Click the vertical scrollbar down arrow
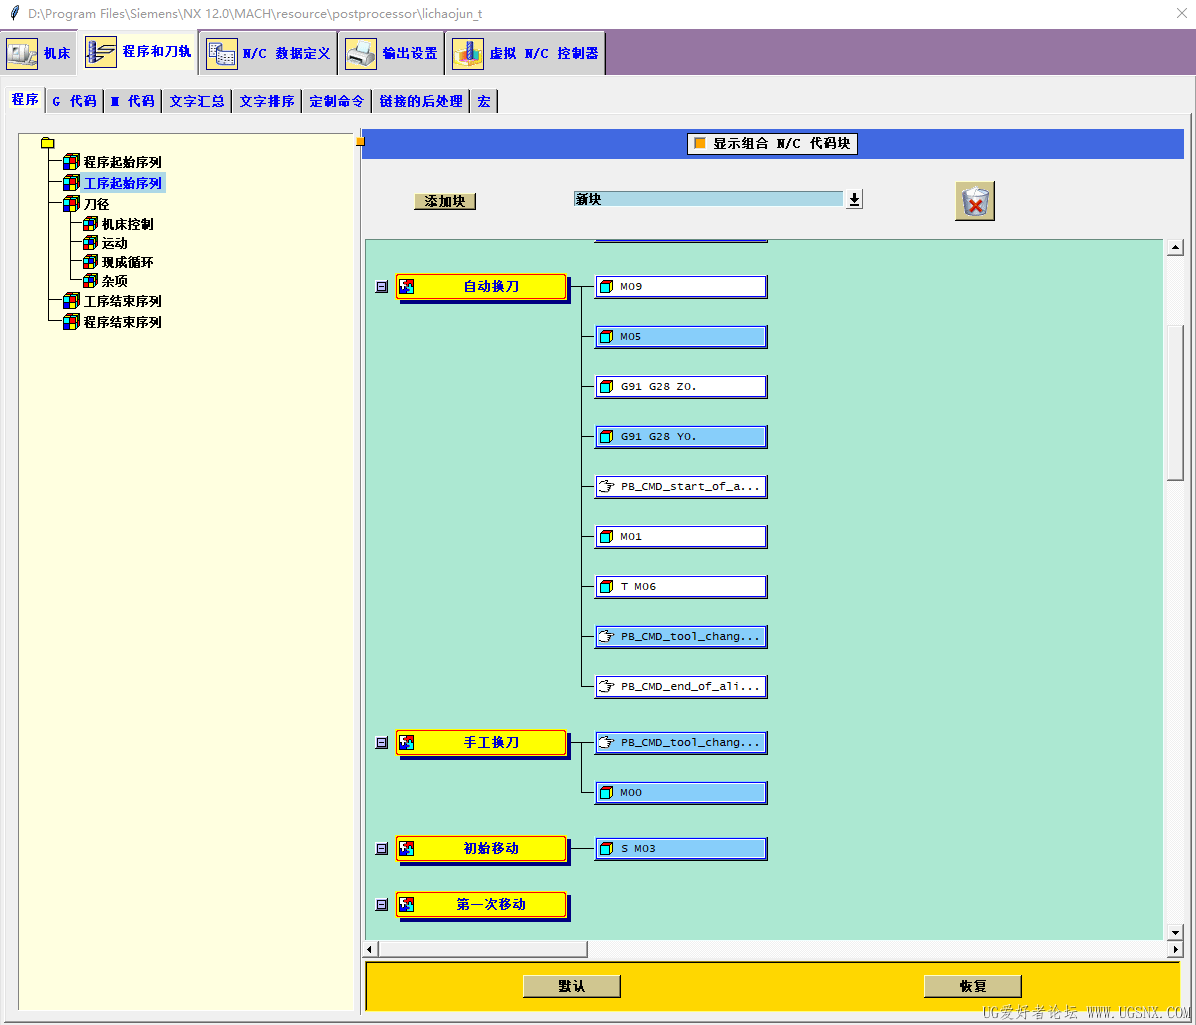This screenshot has height=1025, width=1196. coord(1175,932)
